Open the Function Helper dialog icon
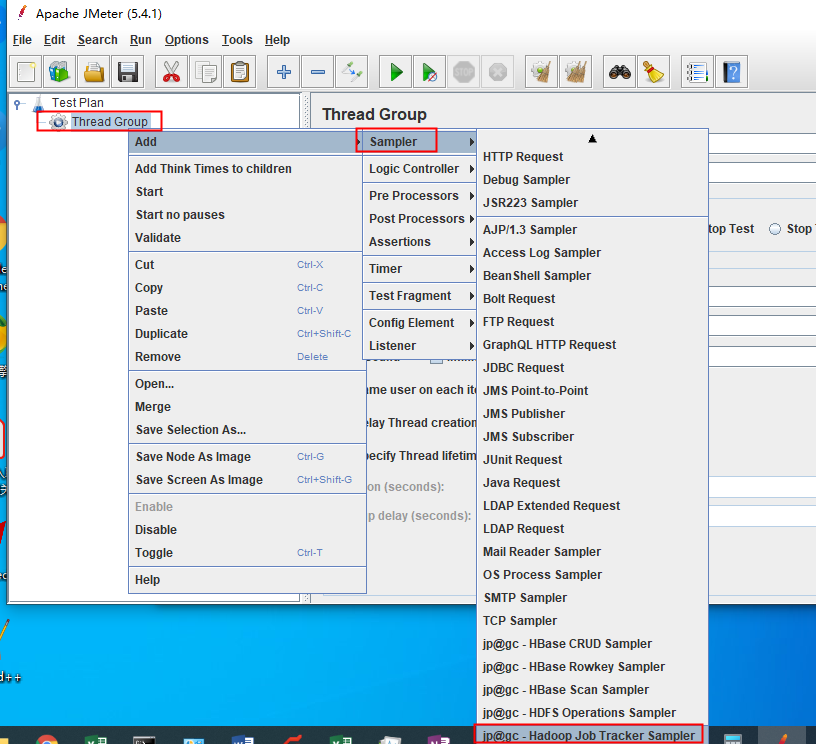The image size is (816, 744). click(x=697, y=71)
